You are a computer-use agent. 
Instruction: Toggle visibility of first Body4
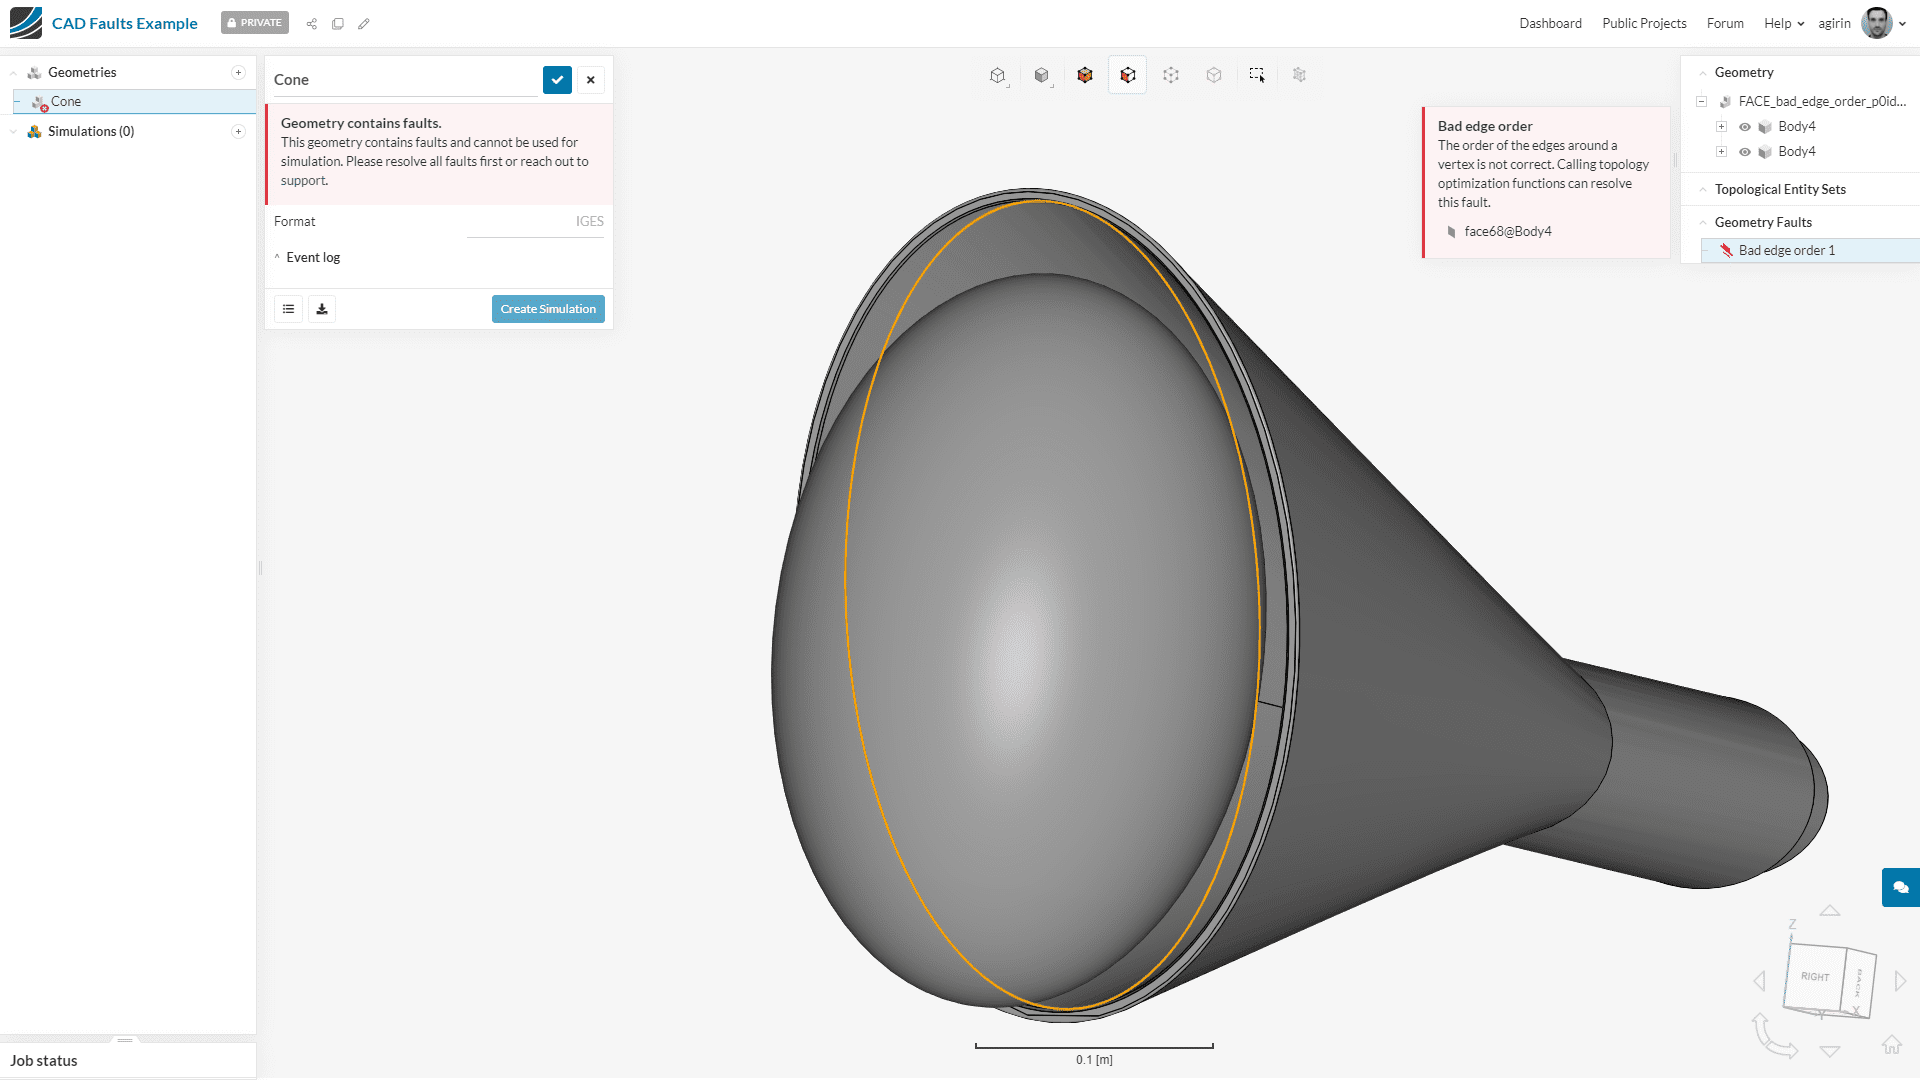pos(1745,127)
